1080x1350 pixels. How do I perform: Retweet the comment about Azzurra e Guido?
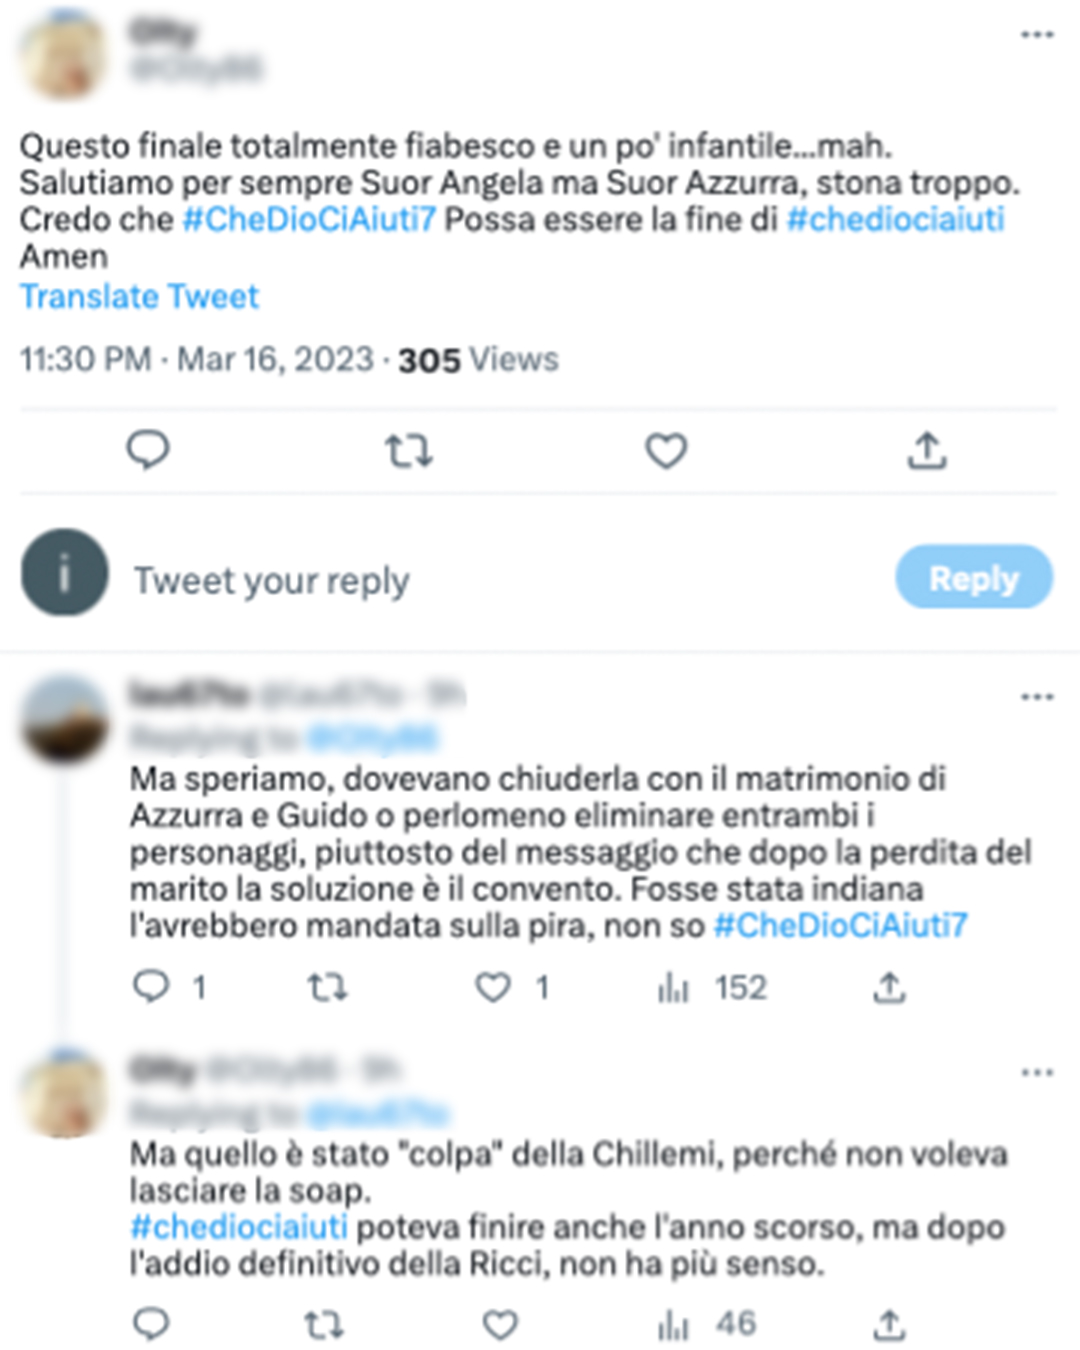(327, 988)
